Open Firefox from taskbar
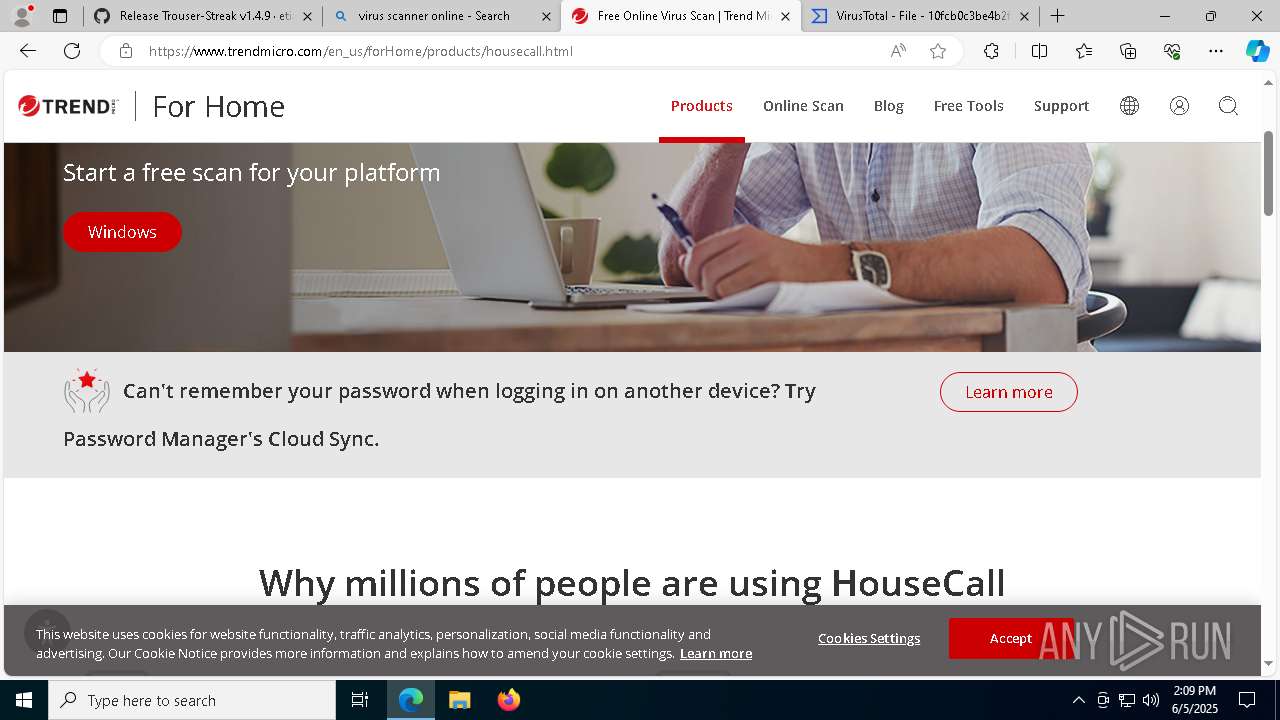 coord(508,700)
